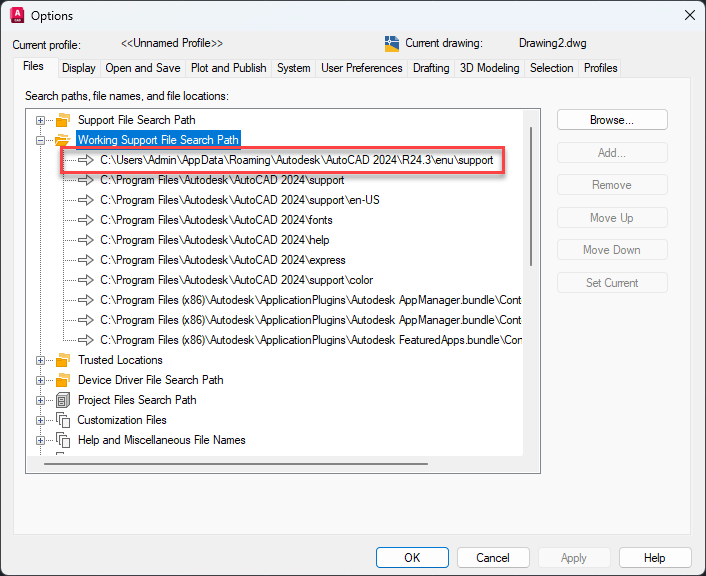
Task: Click the Apply button
Action: [574, 558]
